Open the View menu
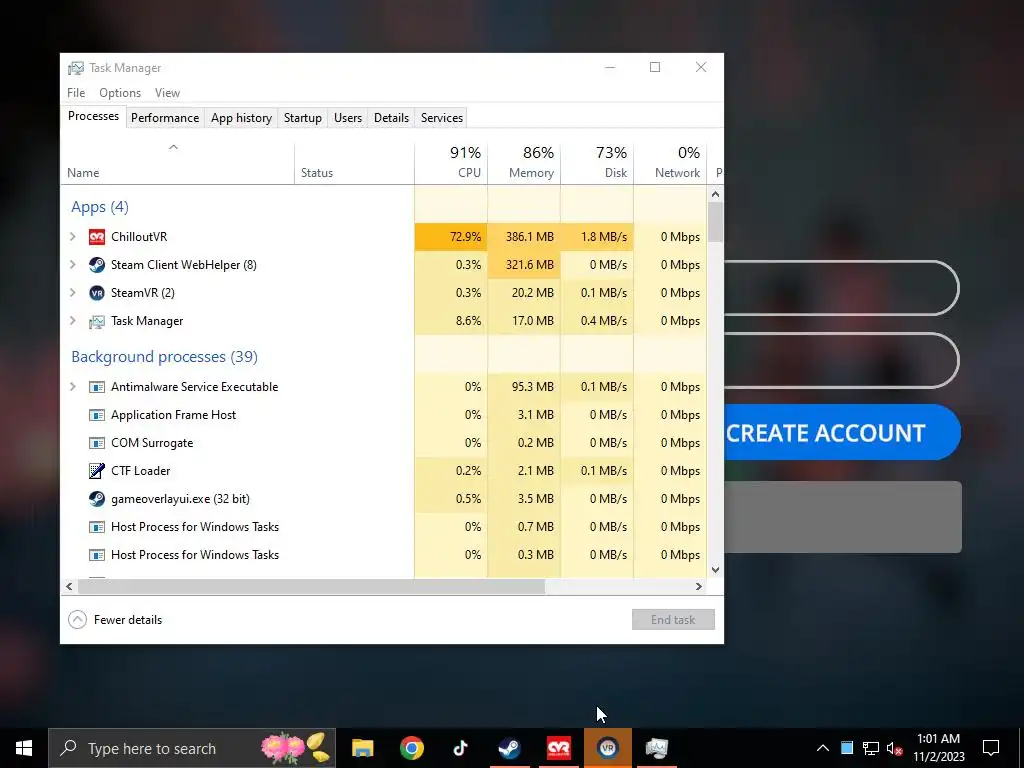1024x768 pixels. point(167,93)
